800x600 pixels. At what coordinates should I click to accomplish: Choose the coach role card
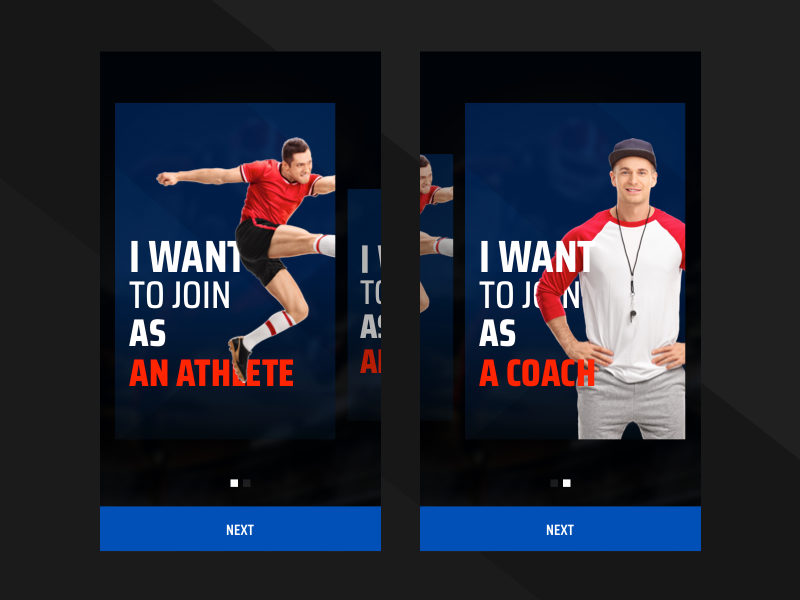[x=575, y=271]
